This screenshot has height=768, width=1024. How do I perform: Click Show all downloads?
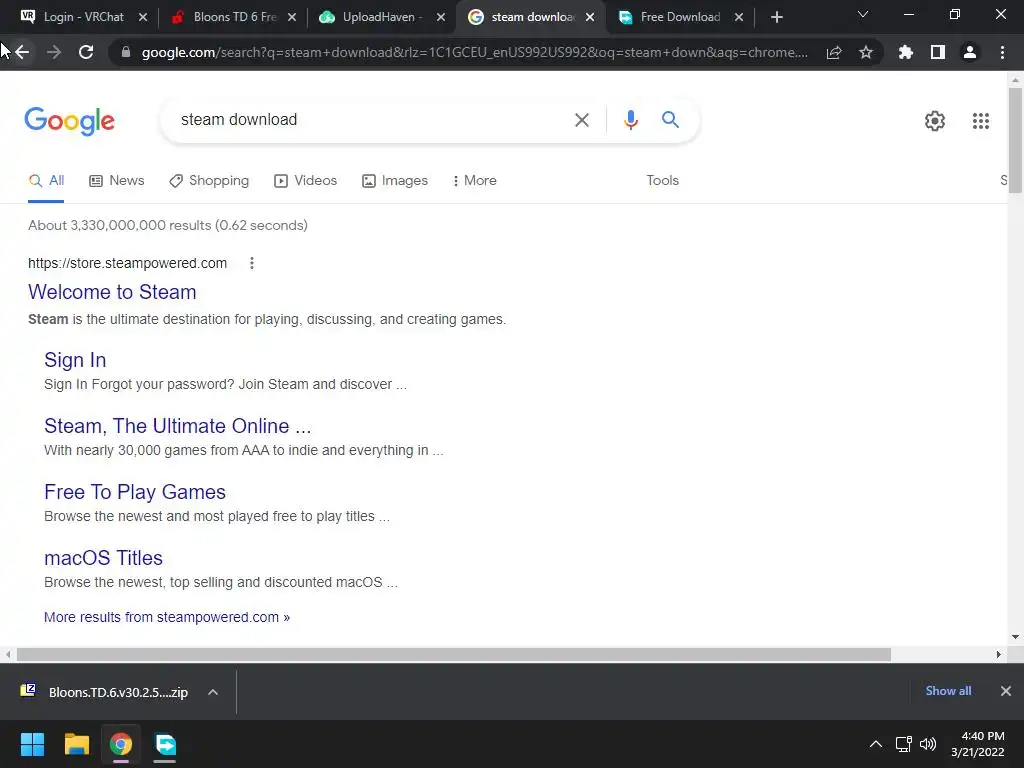pos(948,691)
